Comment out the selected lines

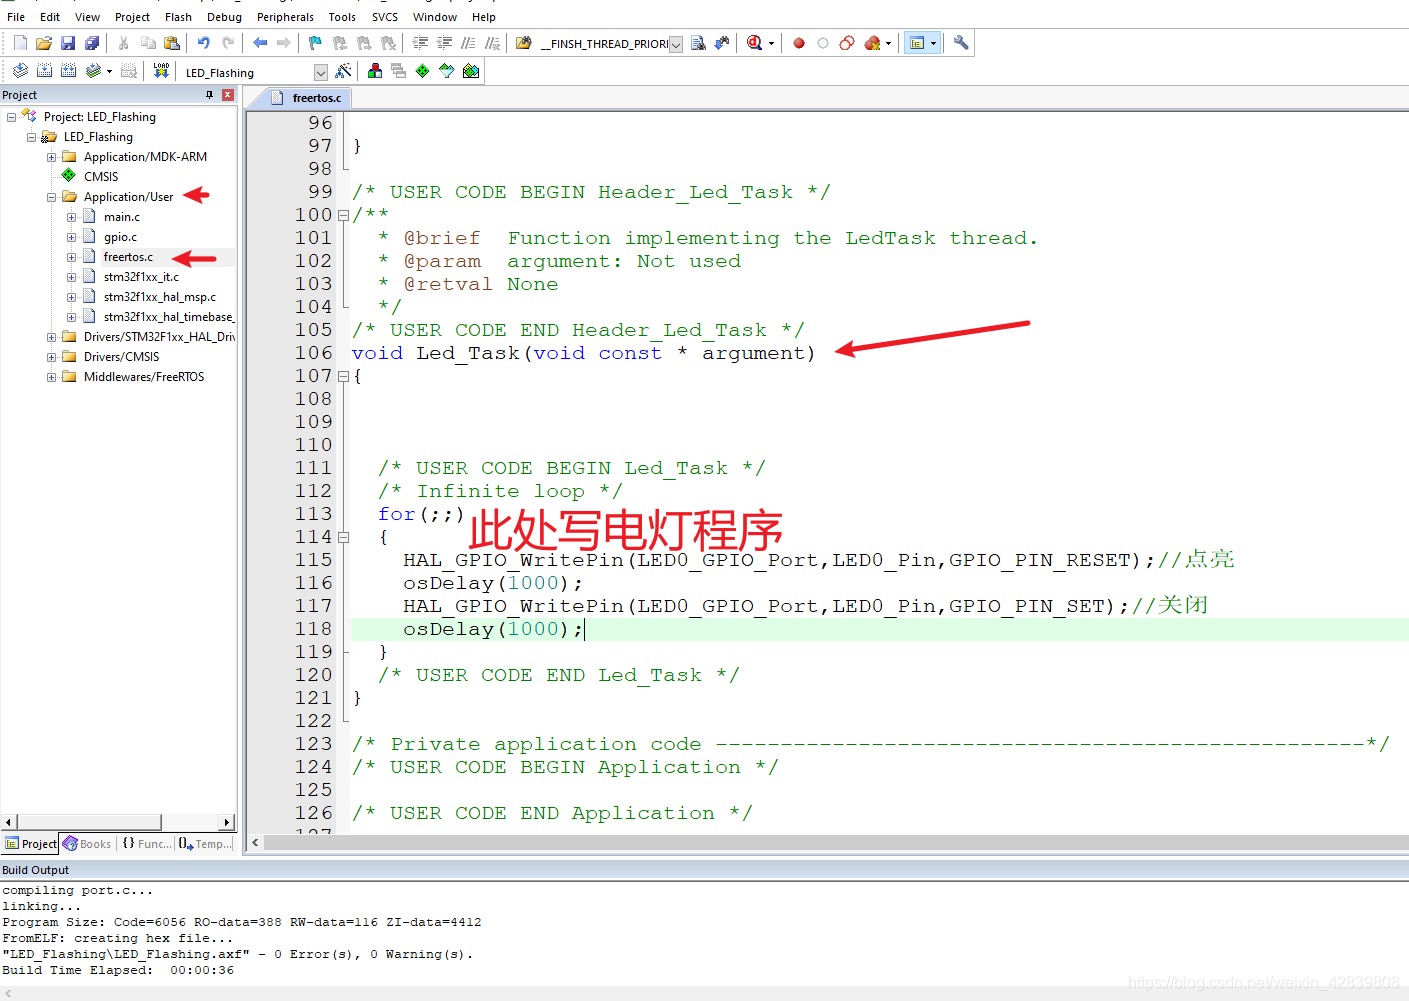coord(468,43)
